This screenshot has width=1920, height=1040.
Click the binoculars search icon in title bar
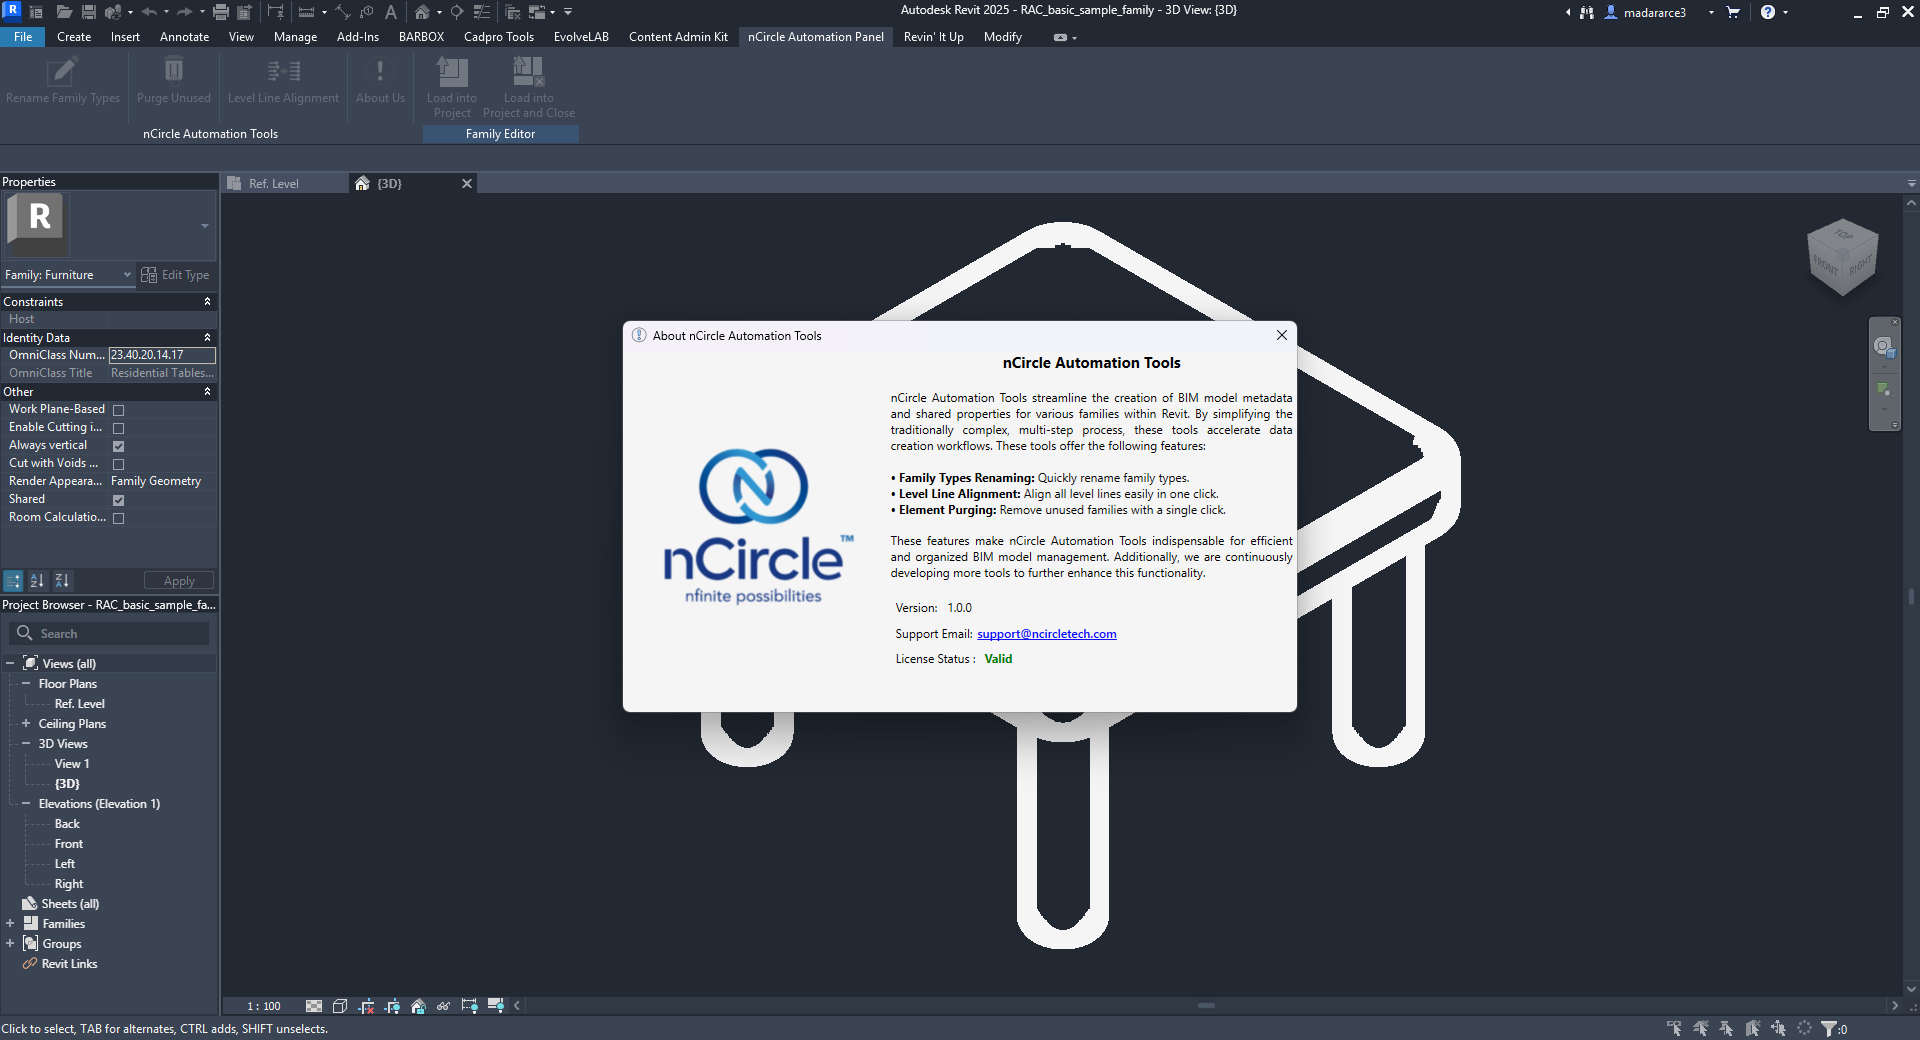(1587, 12)
